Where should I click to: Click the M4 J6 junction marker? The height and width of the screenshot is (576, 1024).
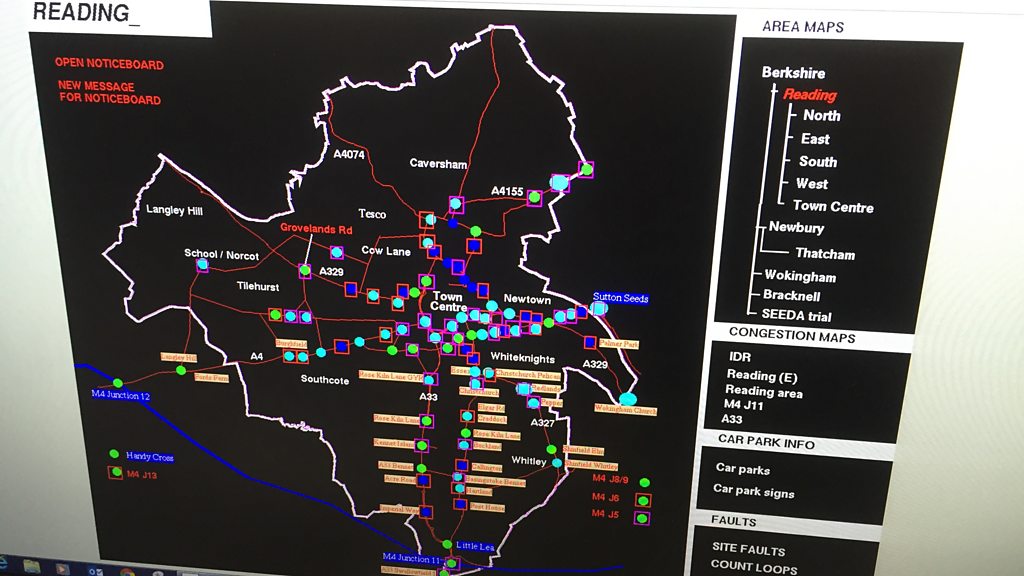click(x=643, y=500)
